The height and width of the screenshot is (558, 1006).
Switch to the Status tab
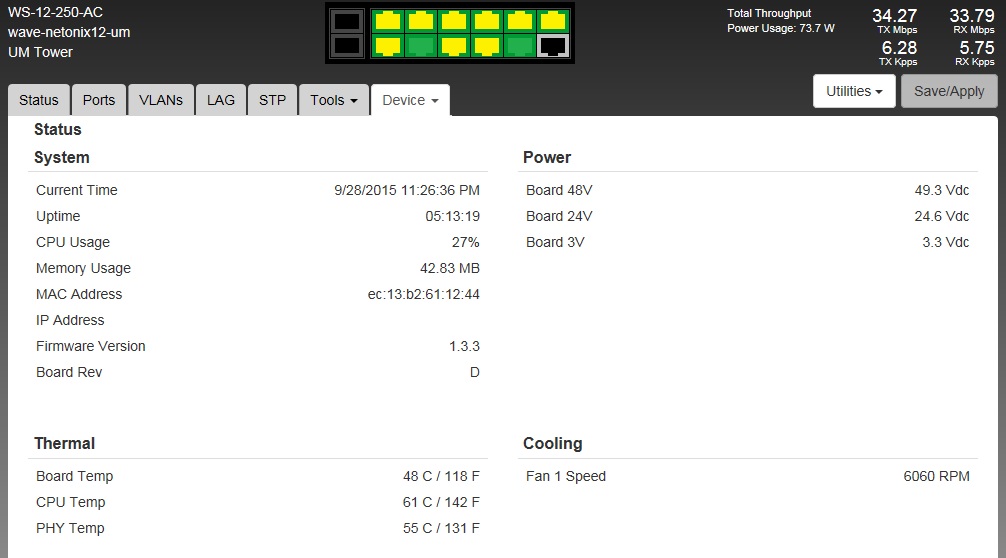point(39,100)
